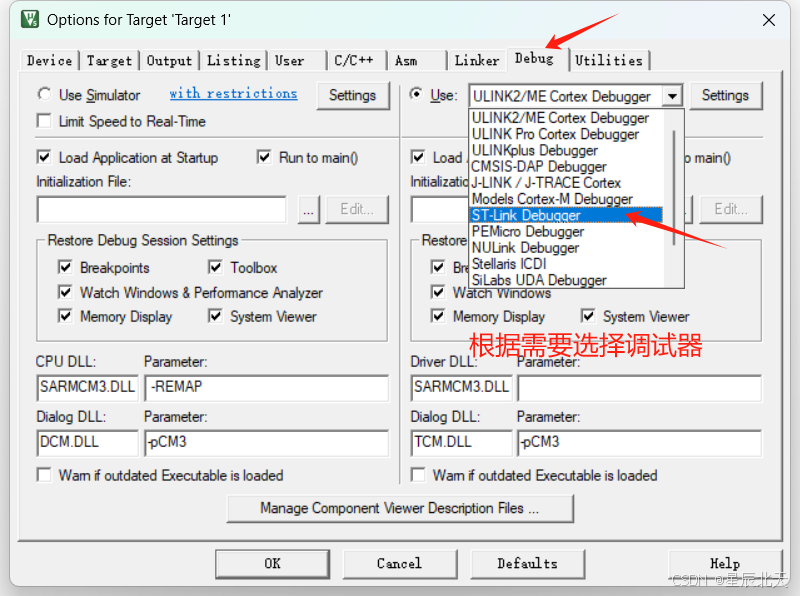Toggle simulator Breakpoints checkbox
800x596 pixels.
point(65,267)
